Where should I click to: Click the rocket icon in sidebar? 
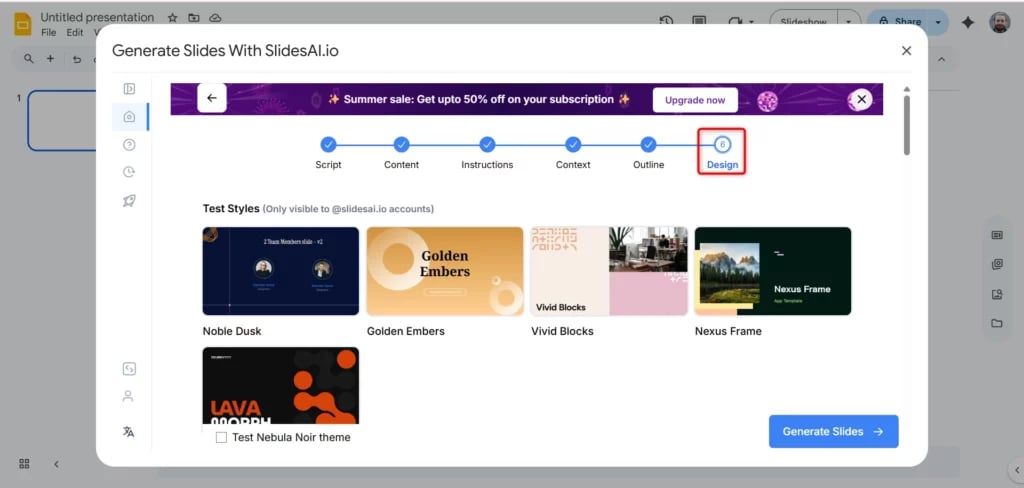point(129,201)
